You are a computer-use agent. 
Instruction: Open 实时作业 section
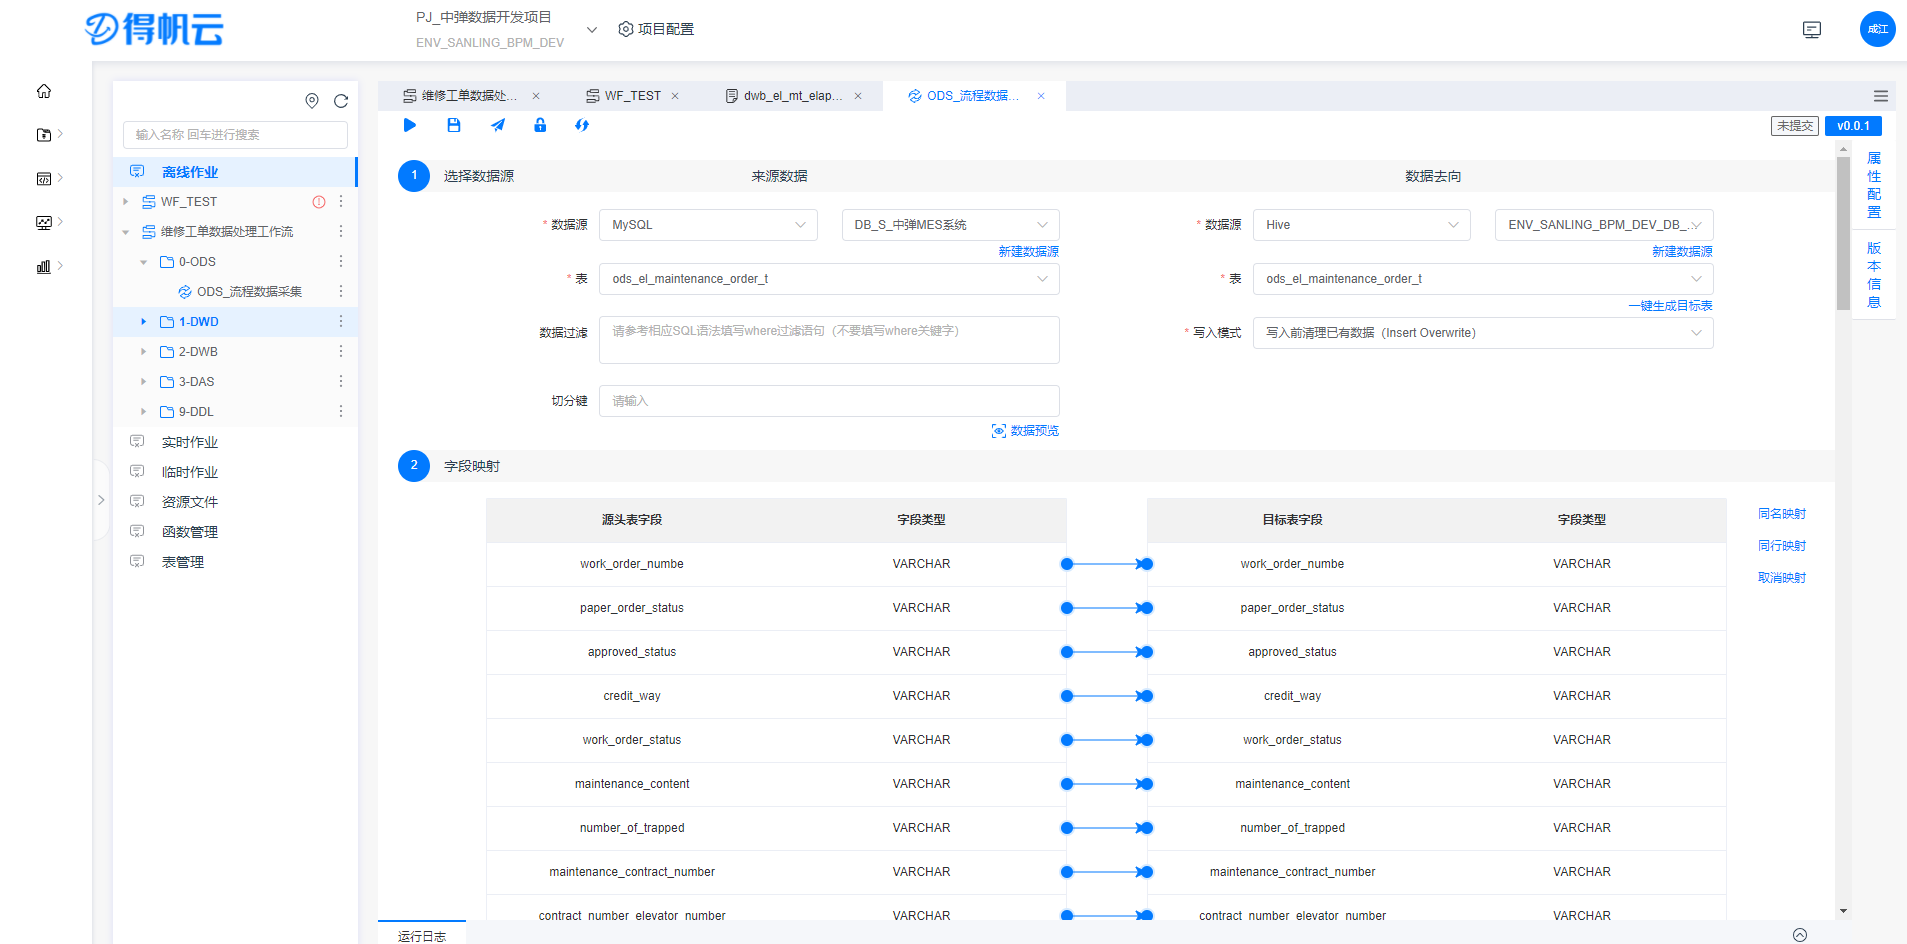190,442
